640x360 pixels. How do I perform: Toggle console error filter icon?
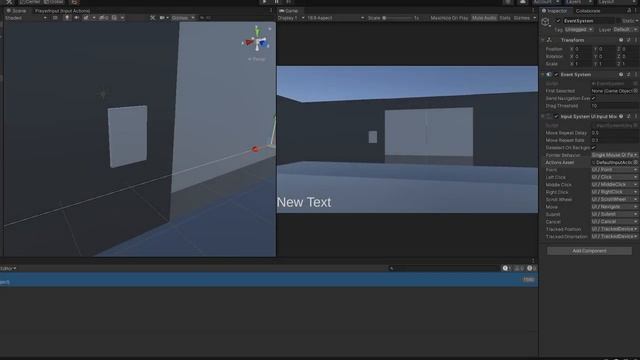(531, 268)
